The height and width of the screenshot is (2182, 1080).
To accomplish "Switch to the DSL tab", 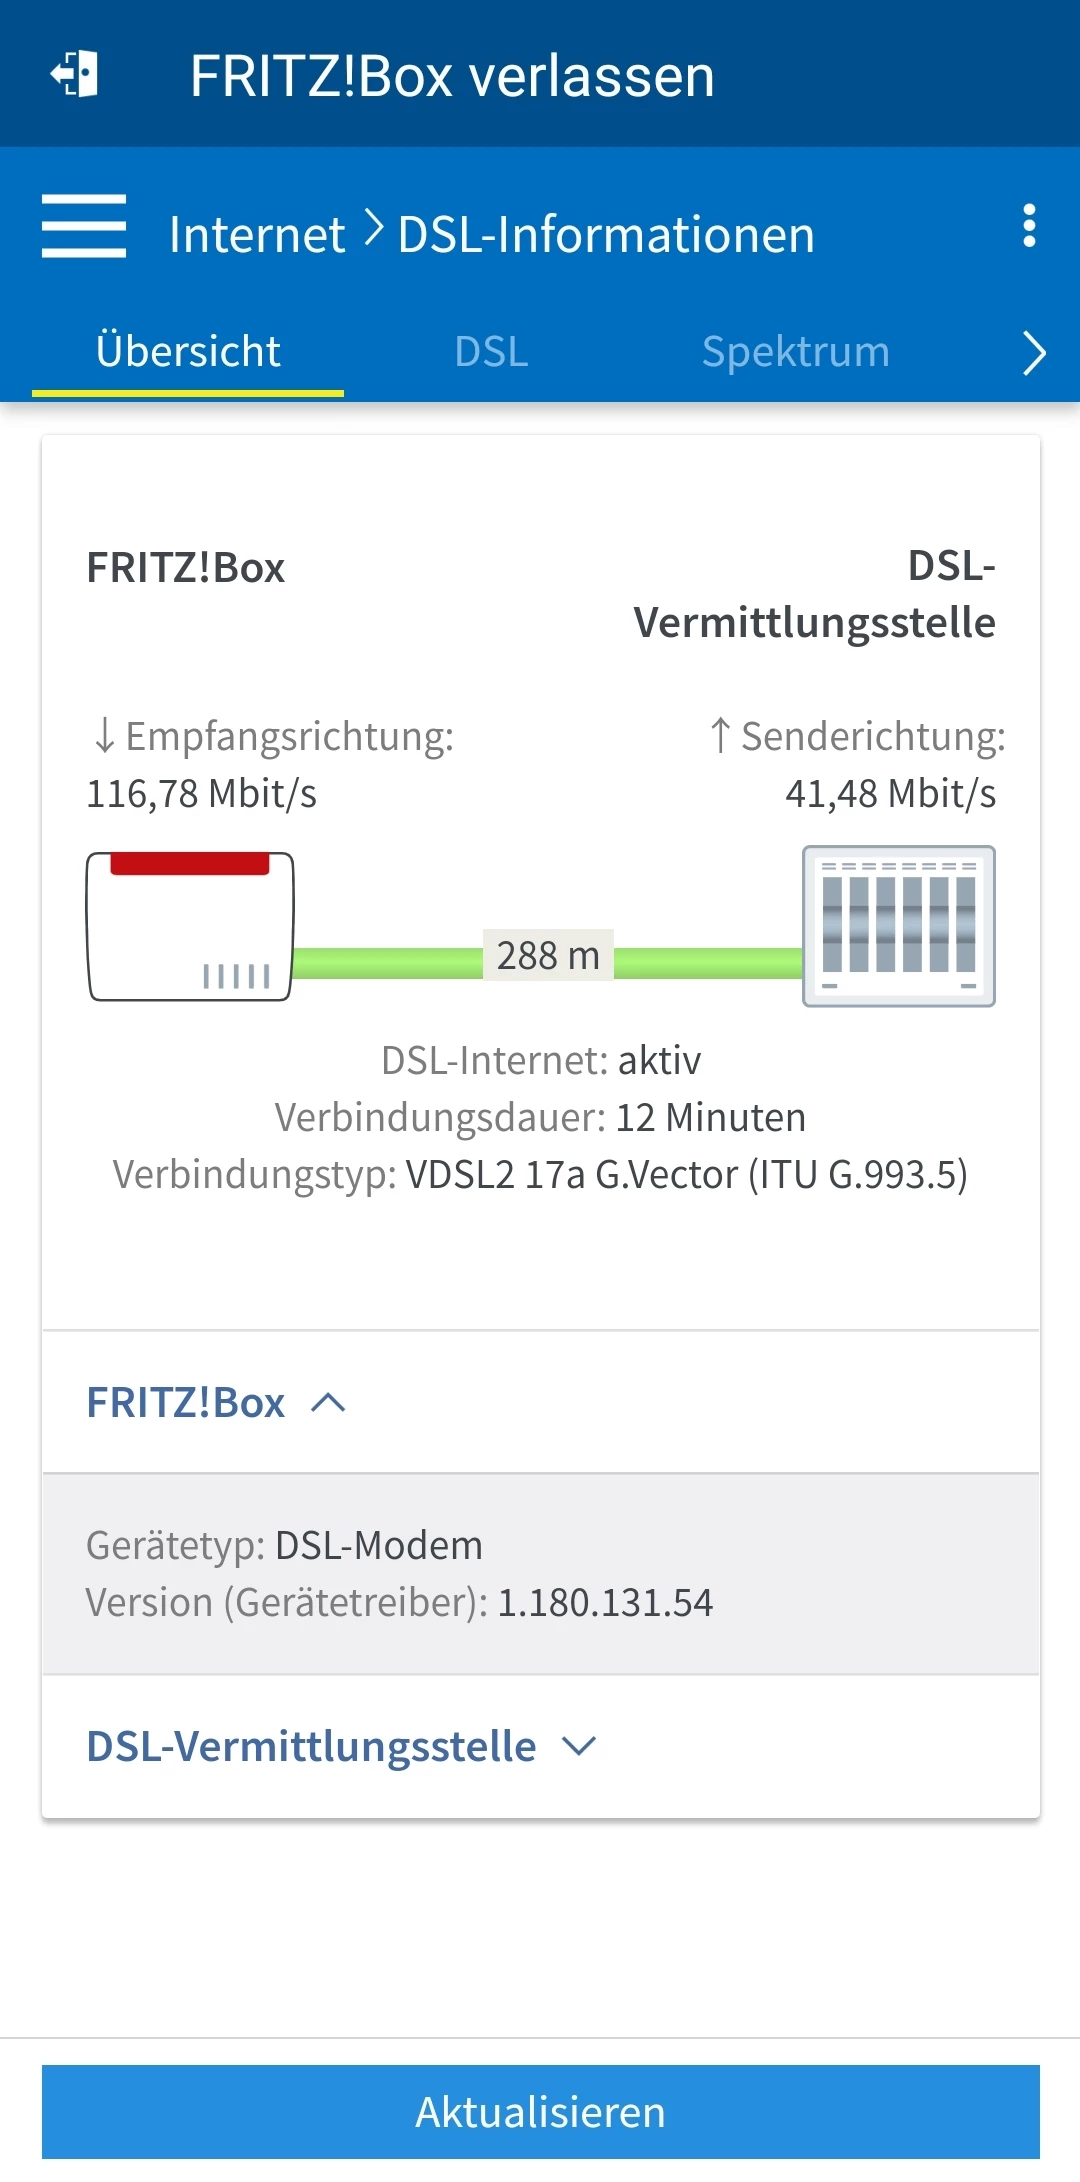I will click(491, 352).
